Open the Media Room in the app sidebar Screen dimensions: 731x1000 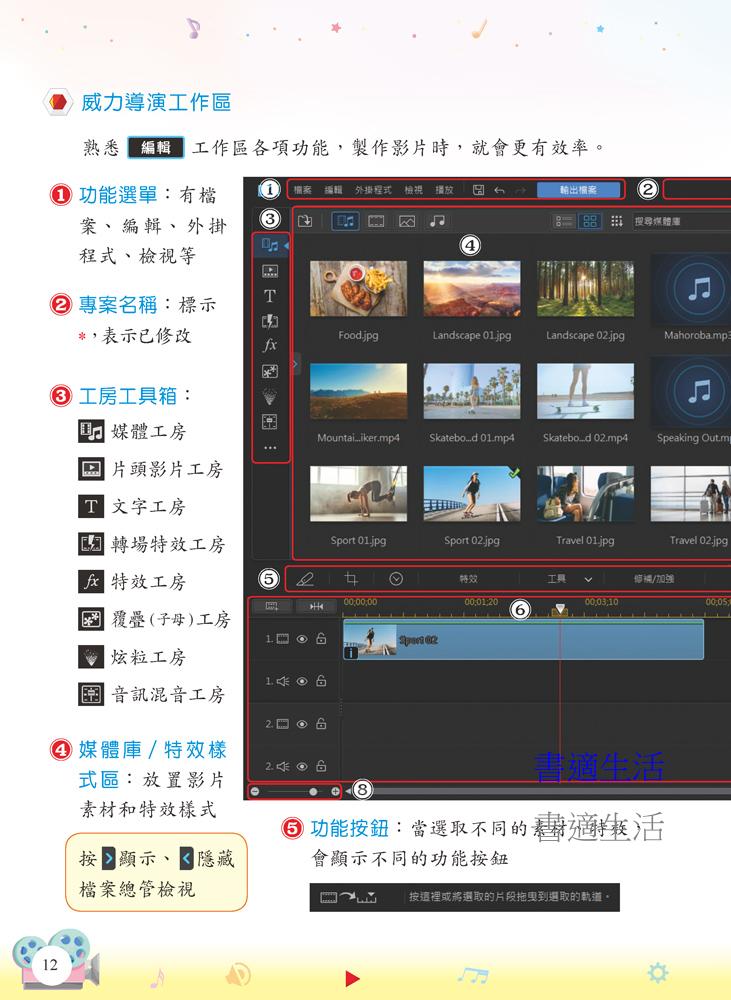point(270,246)
